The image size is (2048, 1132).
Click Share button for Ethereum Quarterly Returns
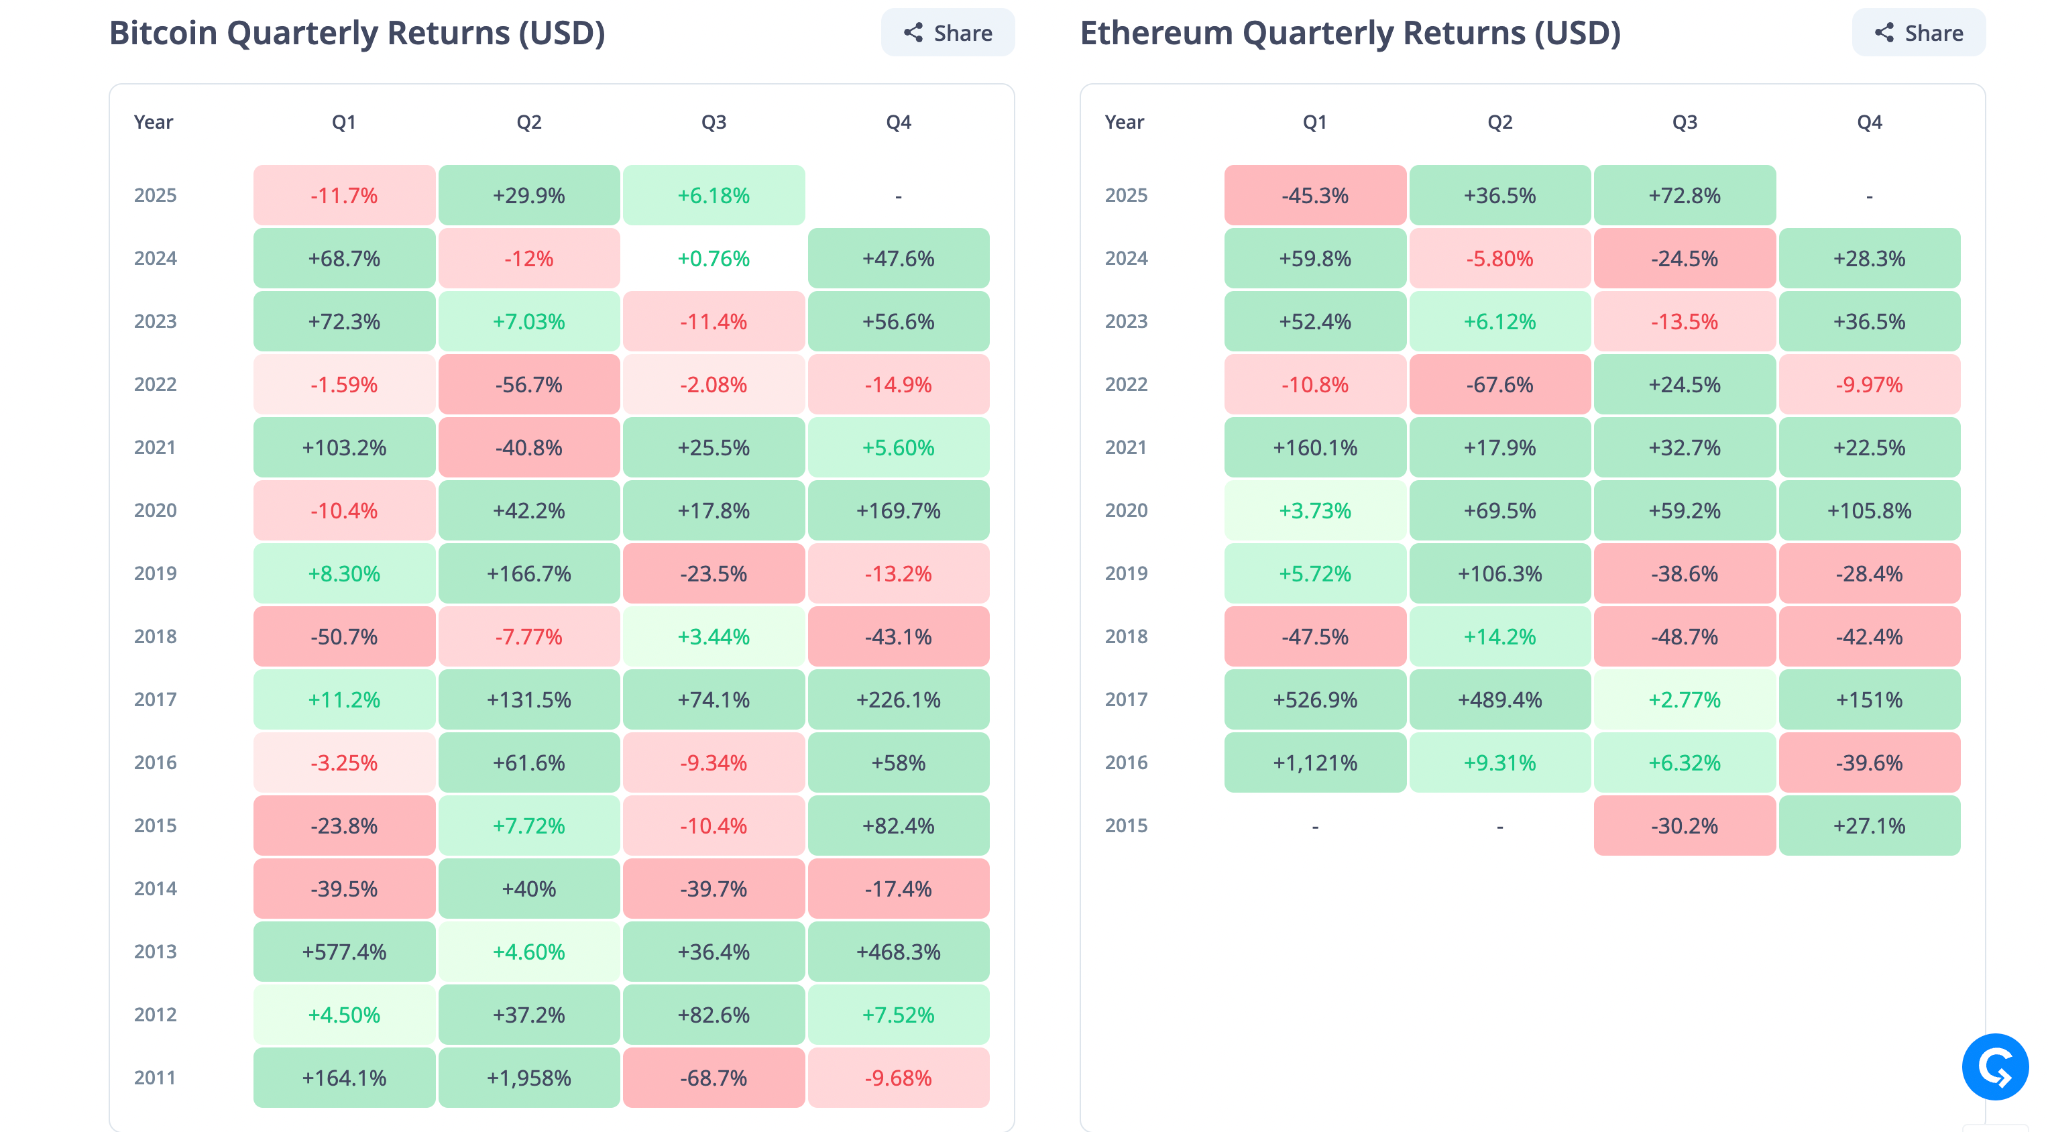coord(1918,33)
